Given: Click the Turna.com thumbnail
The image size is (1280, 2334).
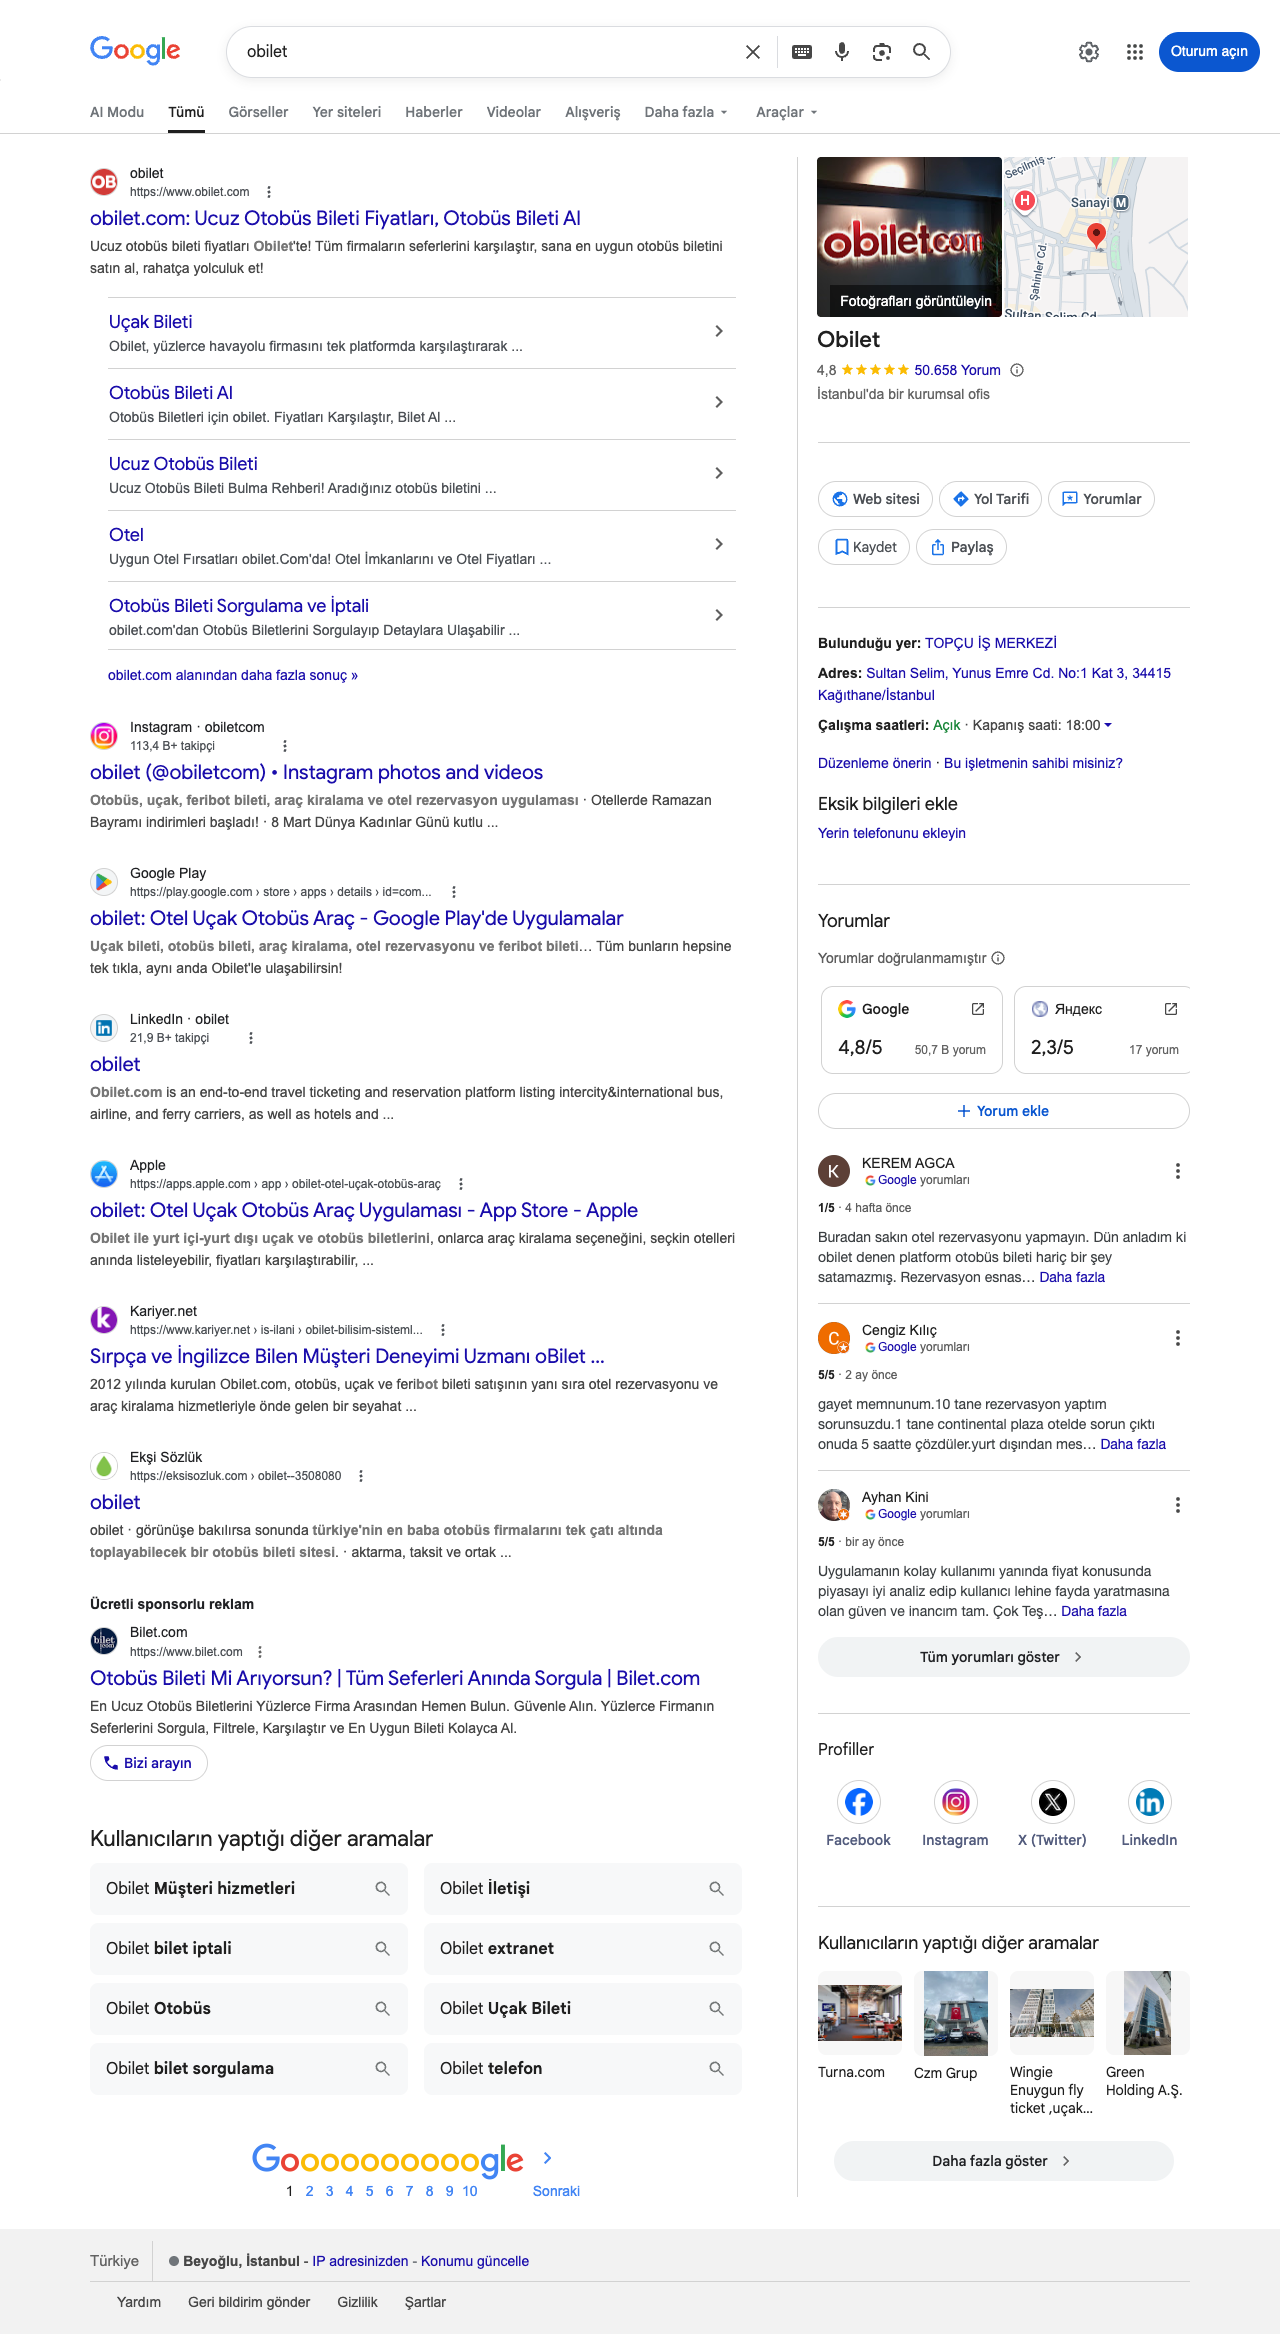Looking at the screenshot, I should [860, 2013].
